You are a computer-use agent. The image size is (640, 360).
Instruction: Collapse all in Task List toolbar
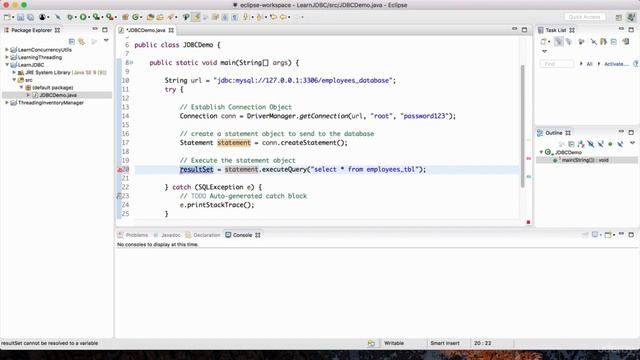coord(614,42)
